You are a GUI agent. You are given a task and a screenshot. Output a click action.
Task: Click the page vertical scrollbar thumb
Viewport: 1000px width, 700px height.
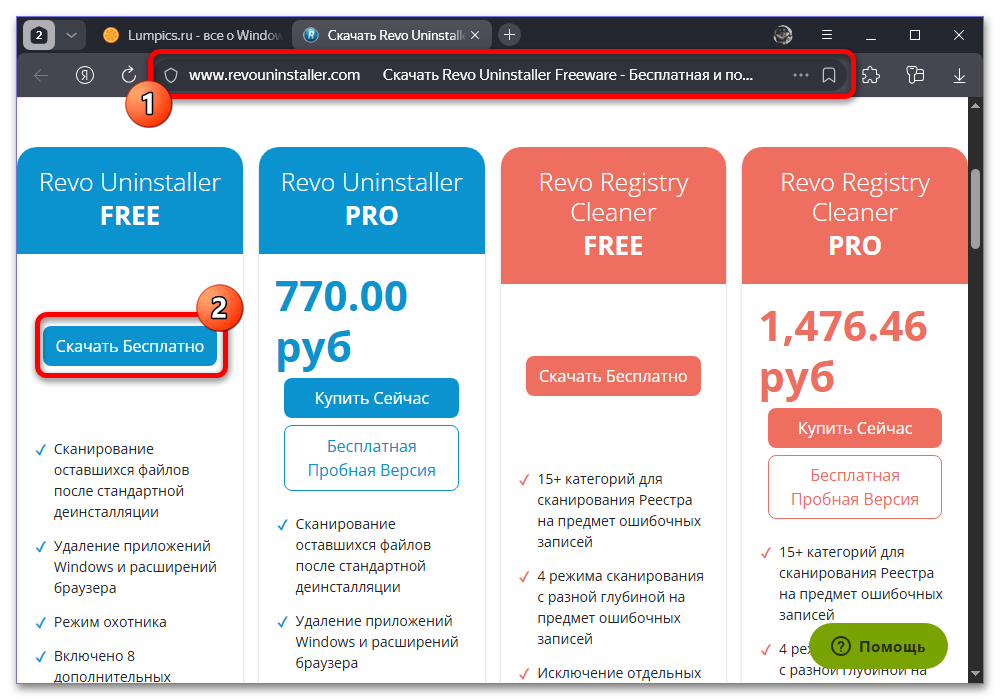[976, 208]
